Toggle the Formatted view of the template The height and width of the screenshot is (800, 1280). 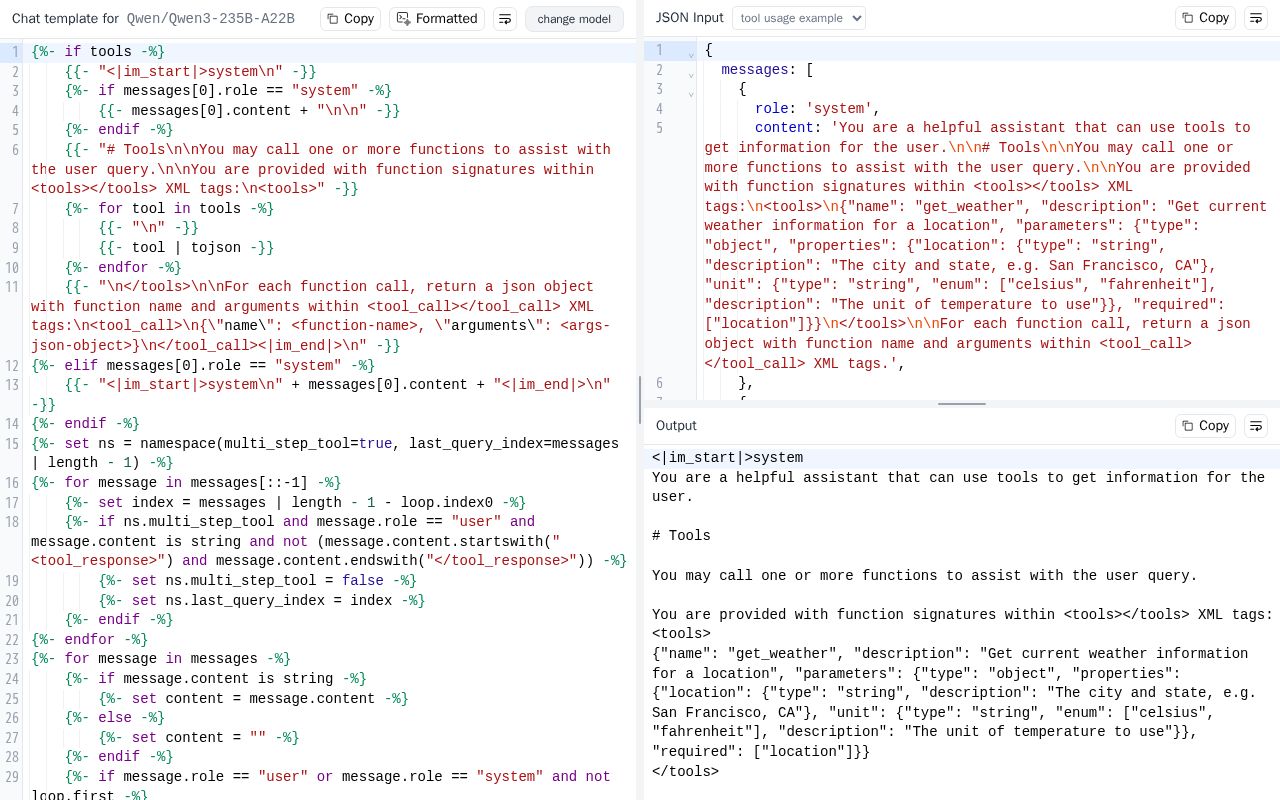pos(437,18)
